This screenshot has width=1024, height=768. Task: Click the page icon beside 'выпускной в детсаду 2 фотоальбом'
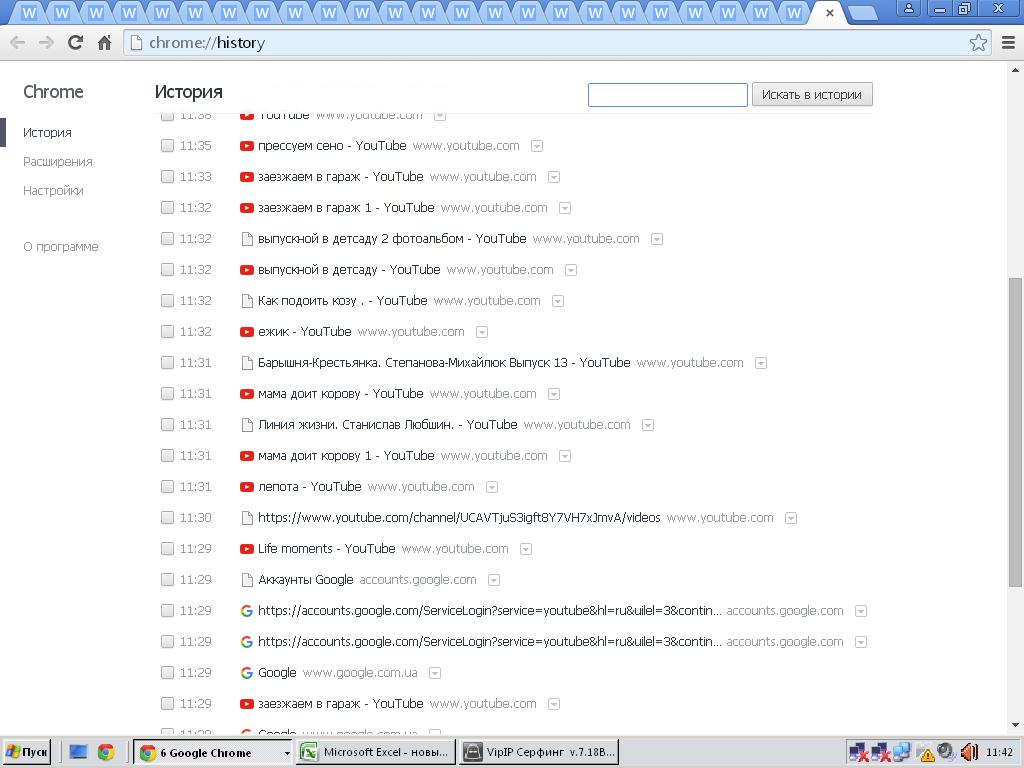coord(247,239)
